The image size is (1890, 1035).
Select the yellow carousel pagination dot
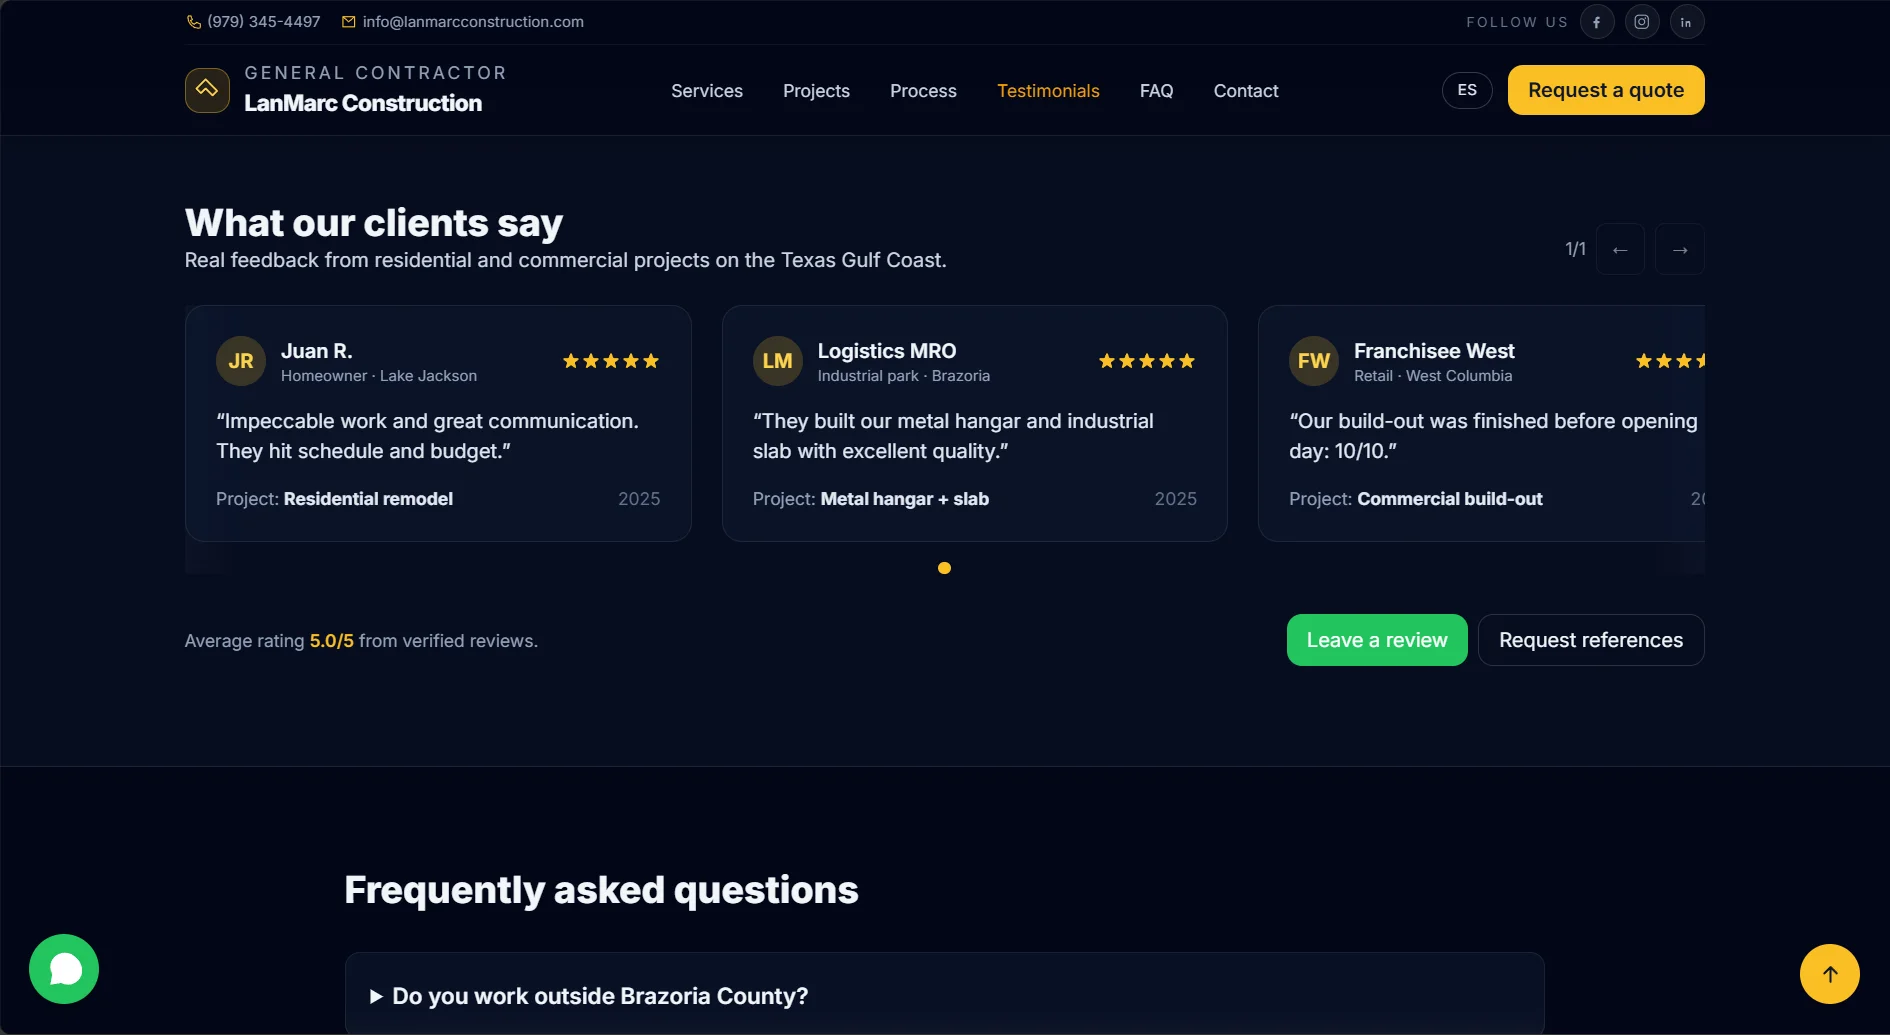944,568
